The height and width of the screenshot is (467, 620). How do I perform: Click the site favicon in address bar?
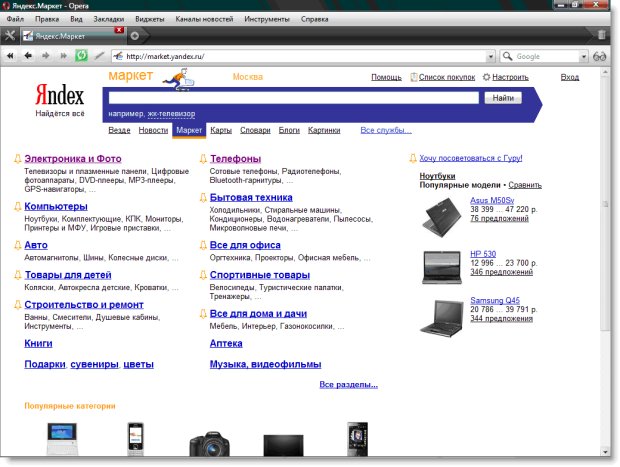tap(118, 57)
